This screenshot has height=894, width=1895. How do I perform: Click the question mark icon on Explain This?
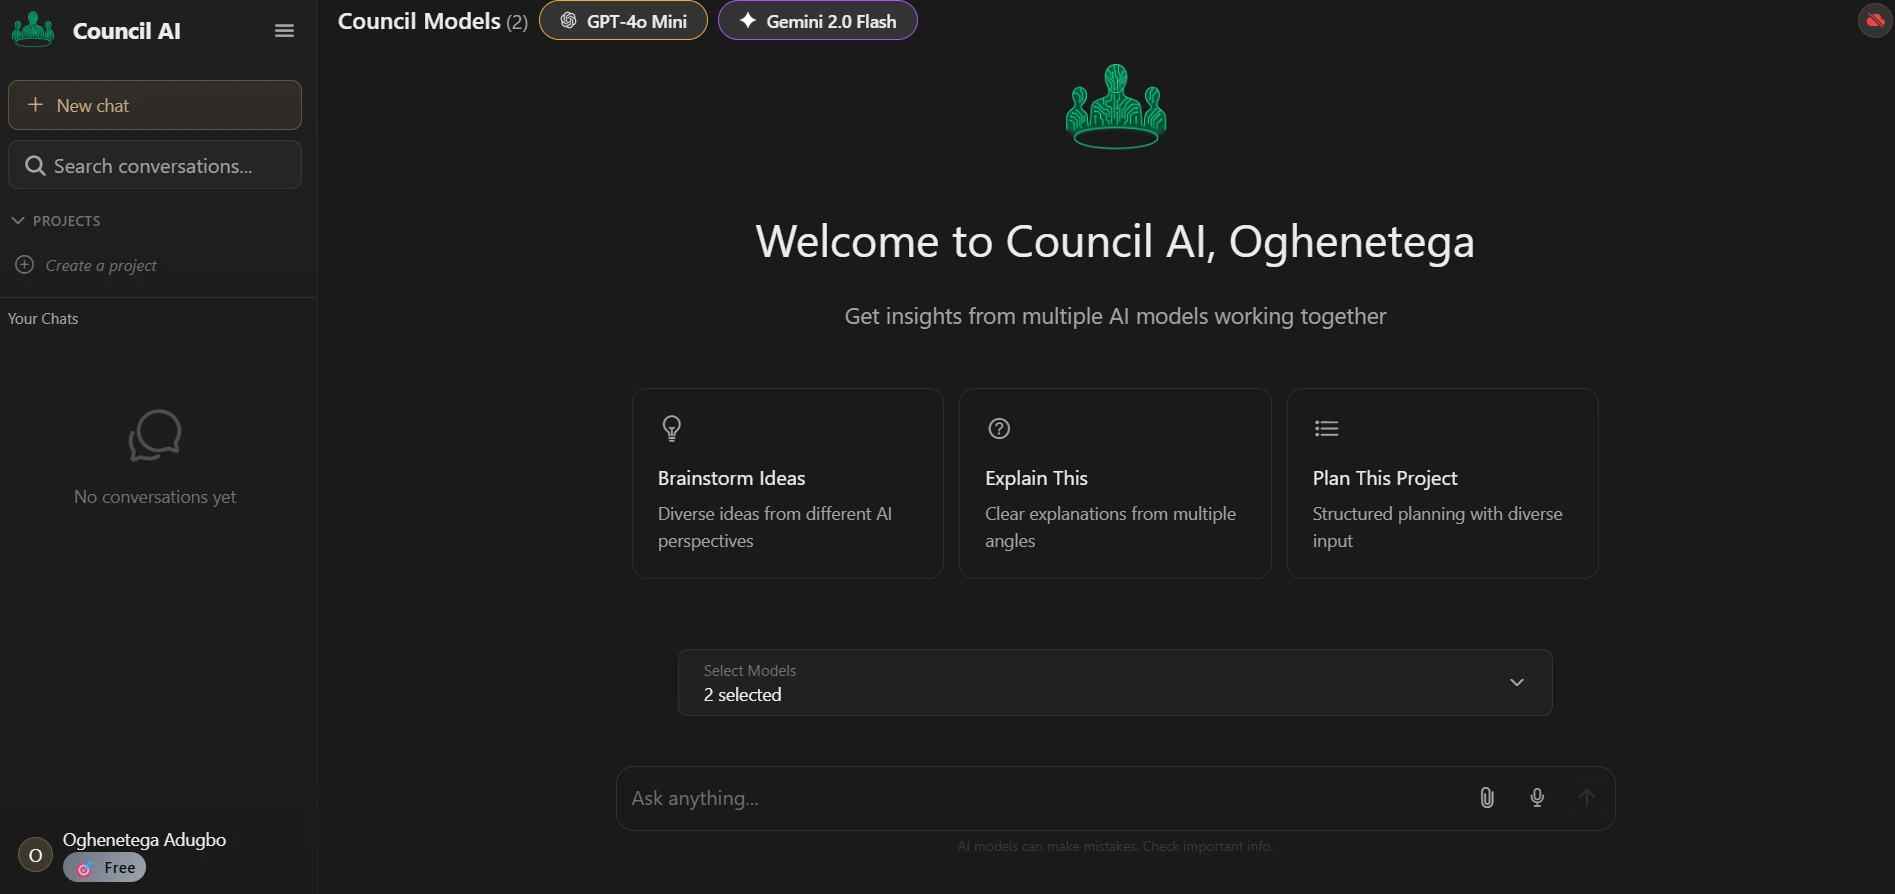pos(999,428)
